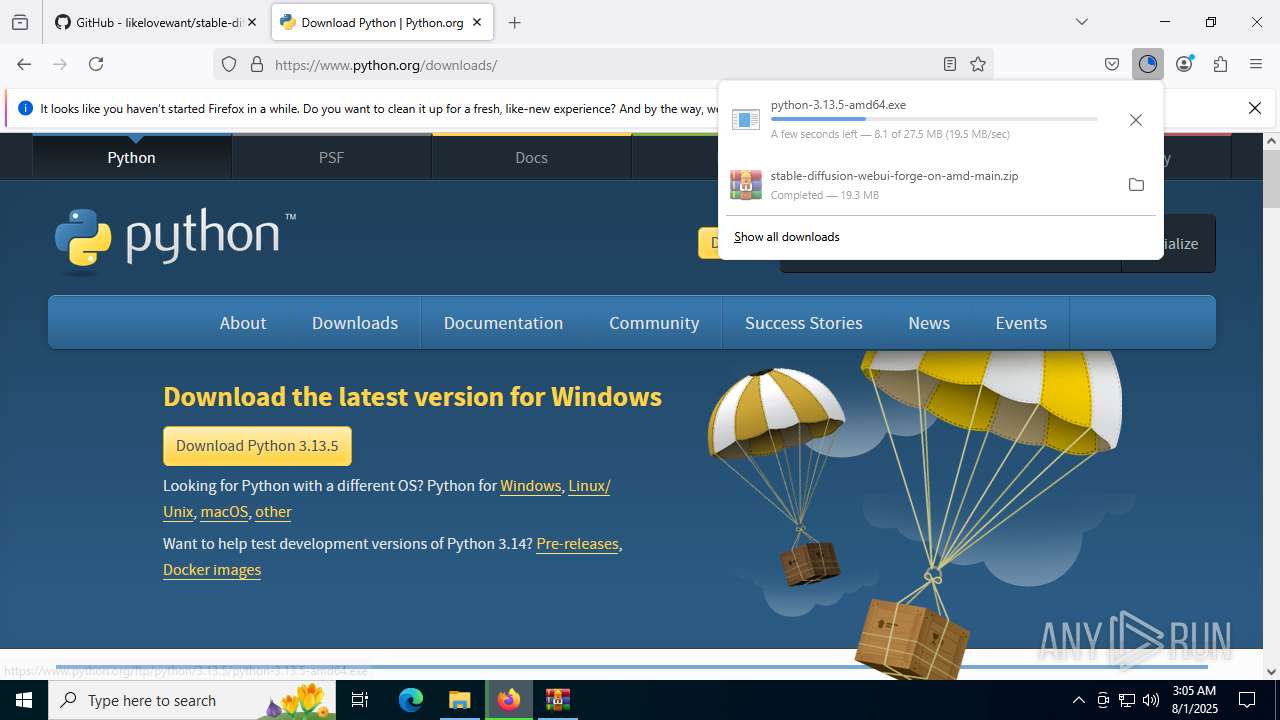Viewport: 1280px width, 720px height.
Task: Click the site security padlock icon
Action: [x=257, y=64]
